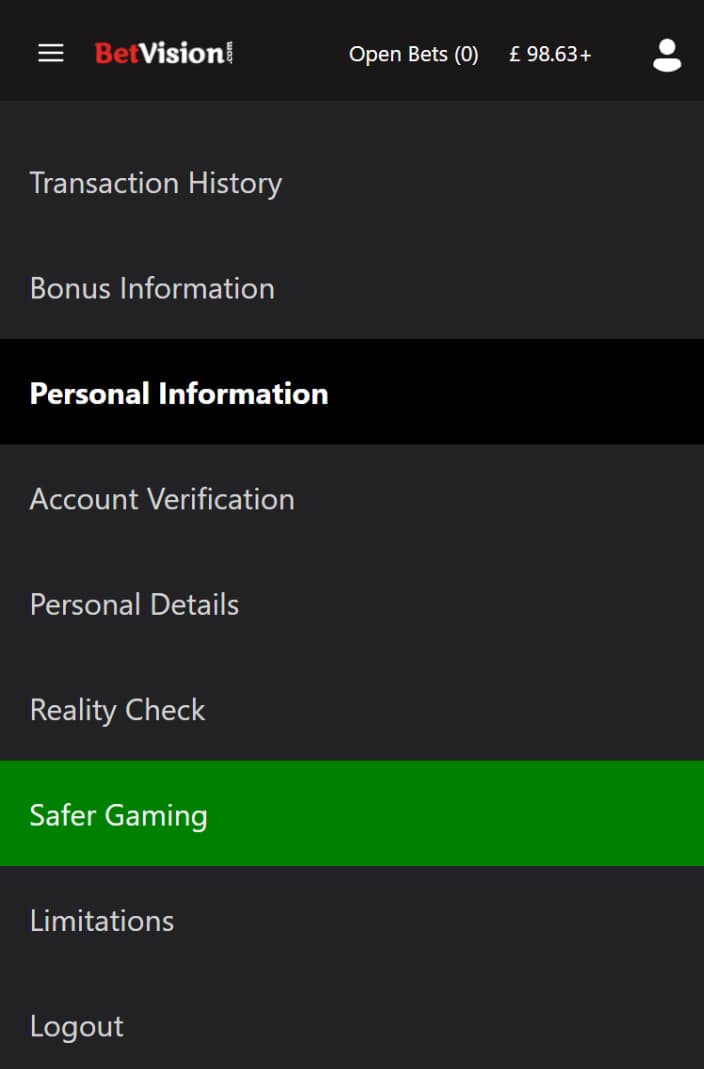The image size is (704, 1069).
Task: Tap the plus sign beside the balance
Action: [585, 55]
